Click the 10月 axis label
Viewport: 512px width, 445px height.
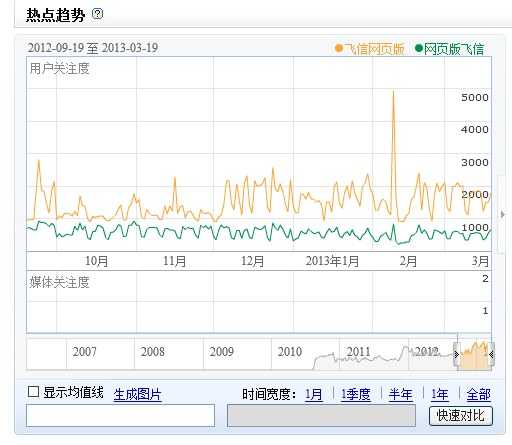click(96, 261)
